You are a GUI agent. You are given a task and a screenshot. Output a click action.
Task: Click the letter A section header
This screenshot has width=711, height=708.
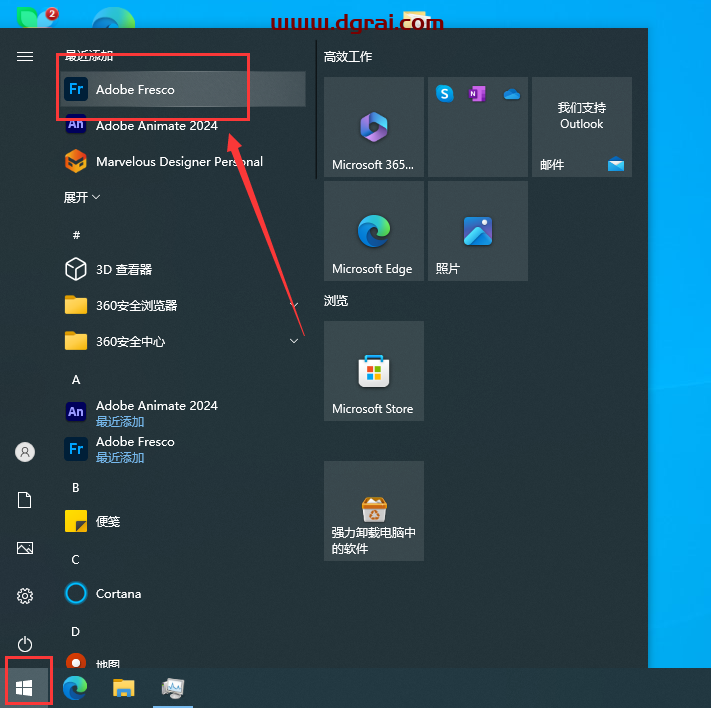point(76,380)
